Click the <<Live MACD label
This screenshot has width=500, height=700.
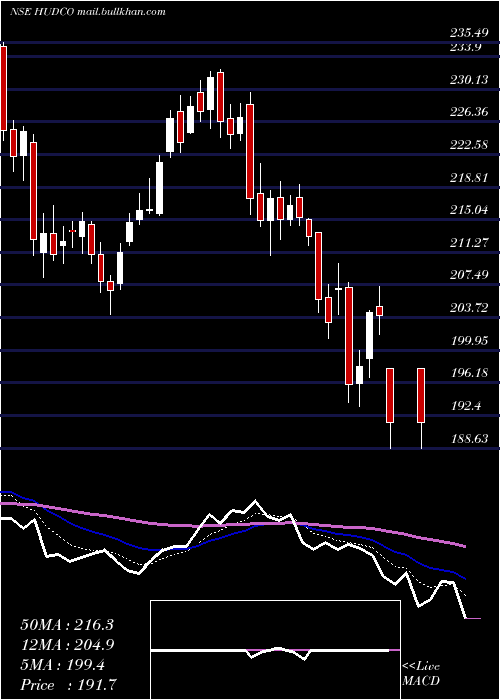pos(421,673)
